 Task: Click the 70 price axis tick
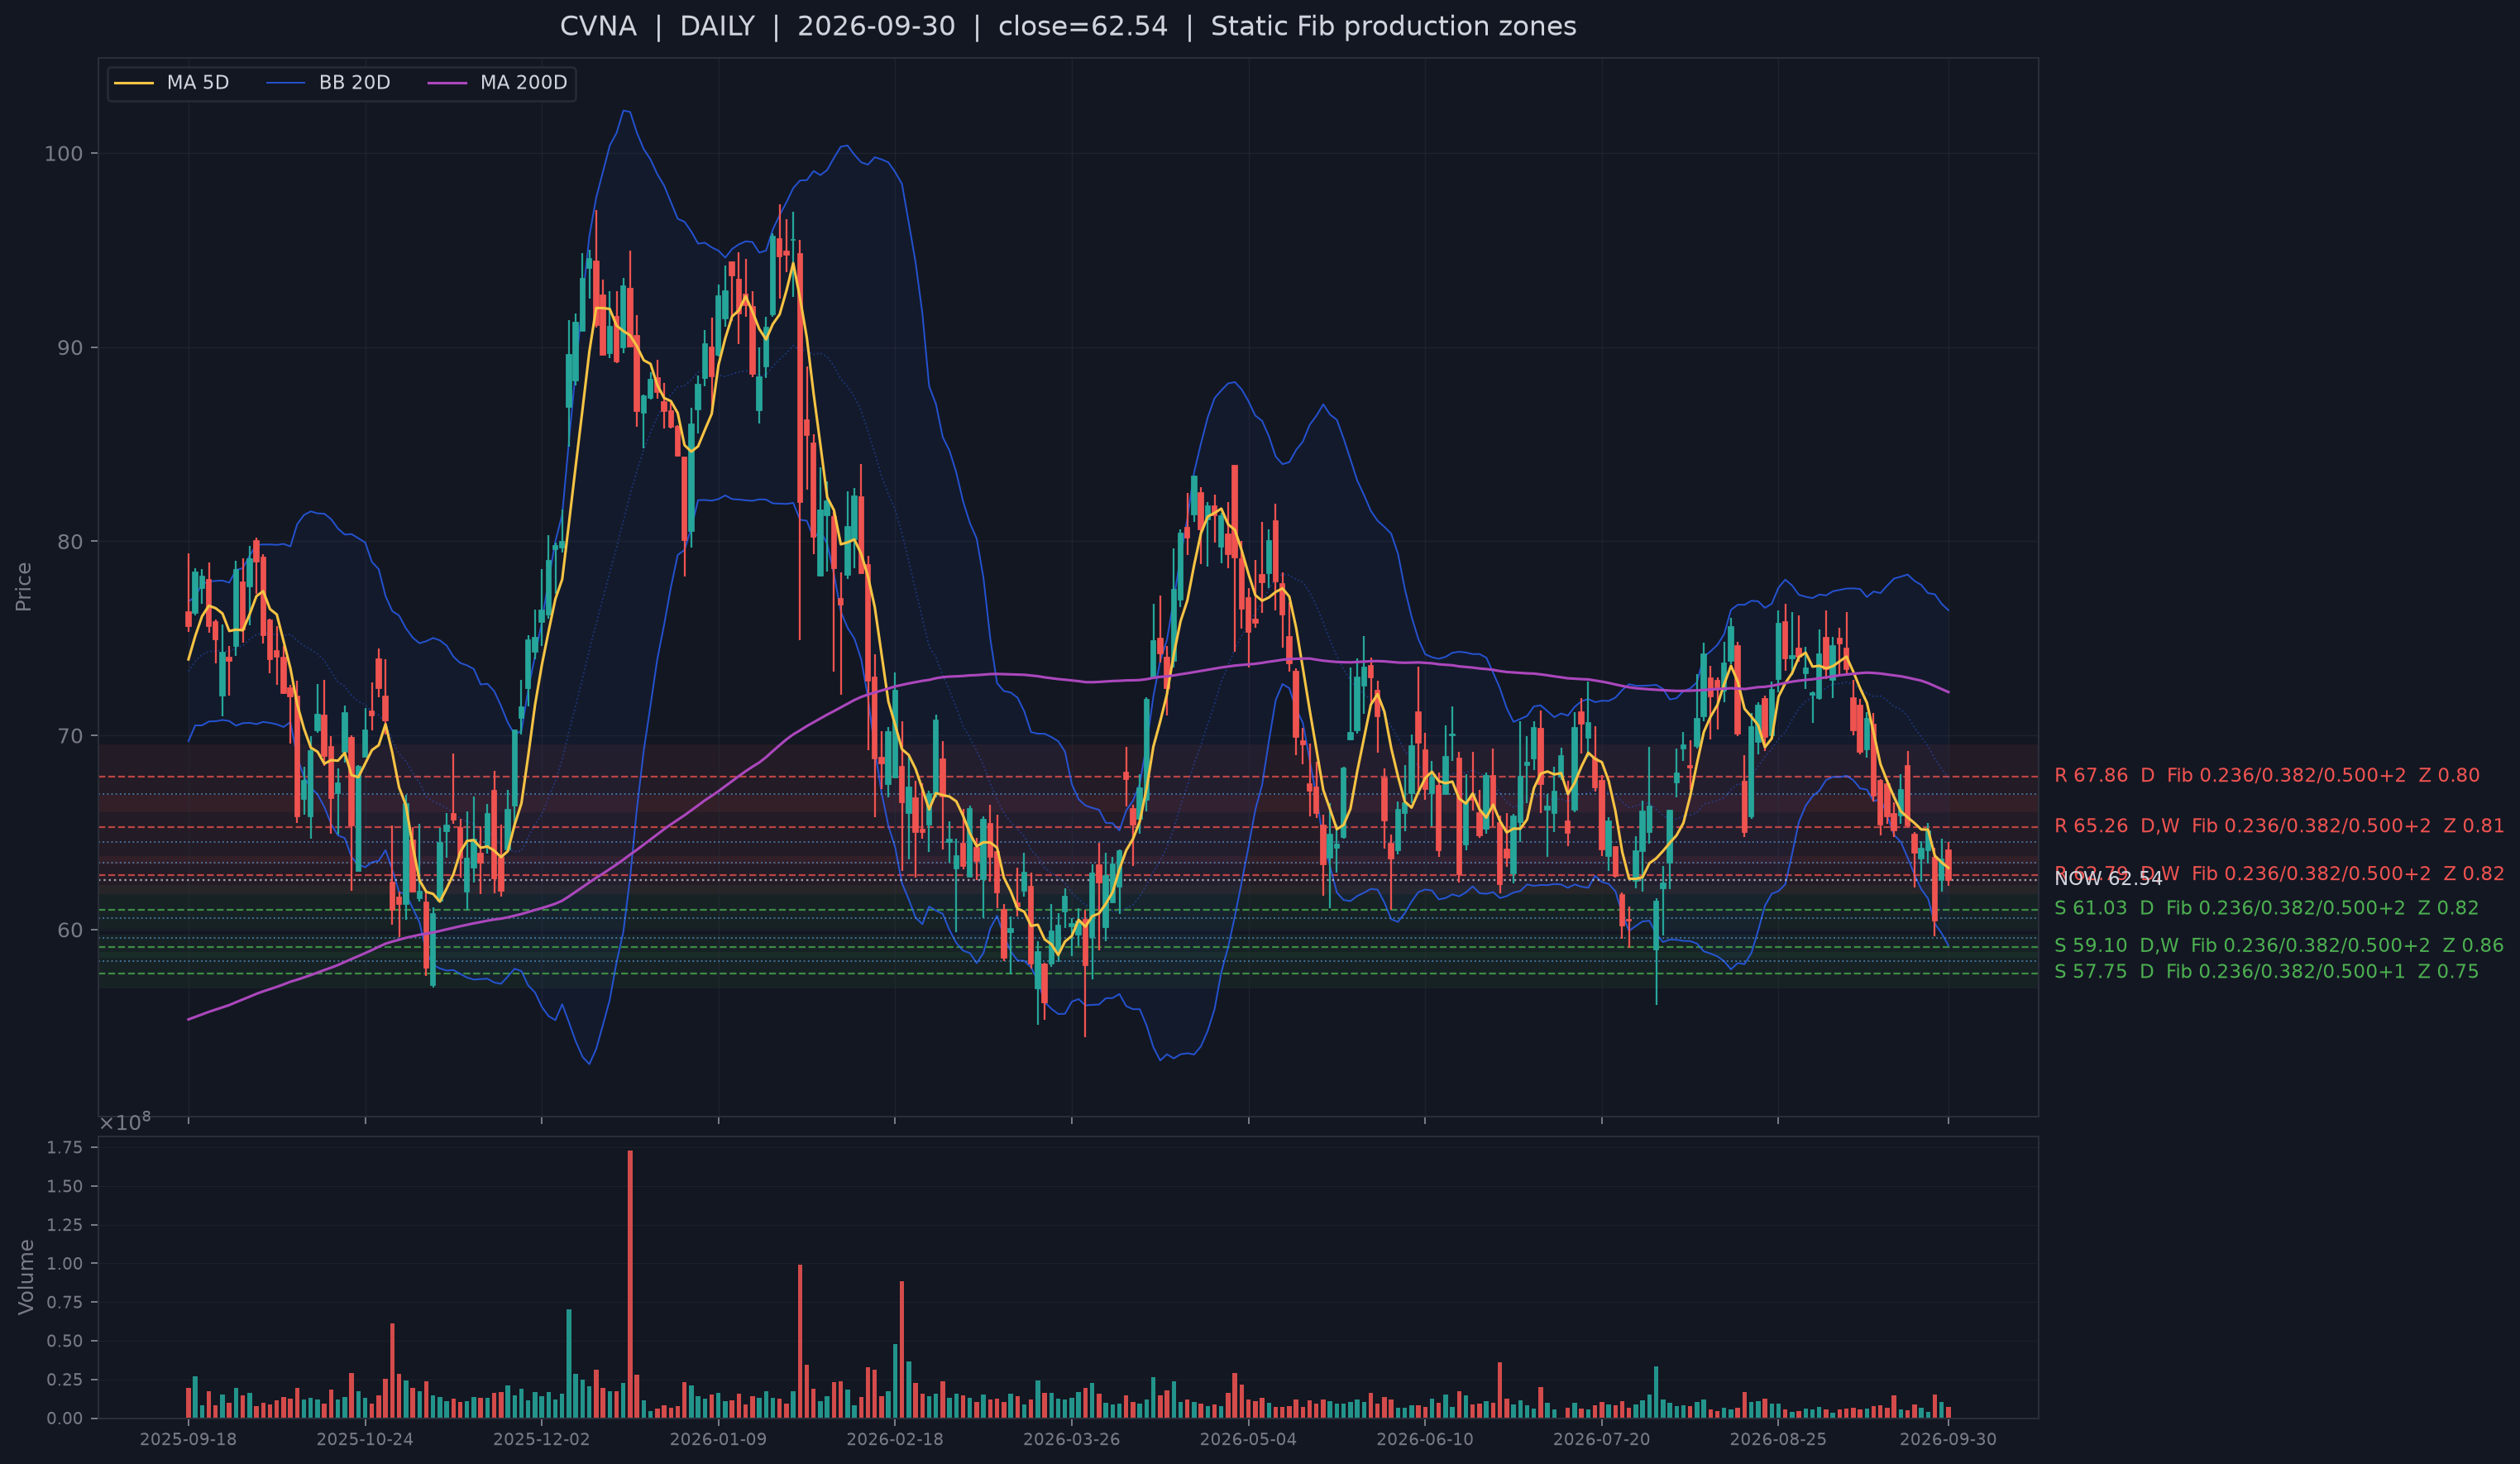pos(70,736)
